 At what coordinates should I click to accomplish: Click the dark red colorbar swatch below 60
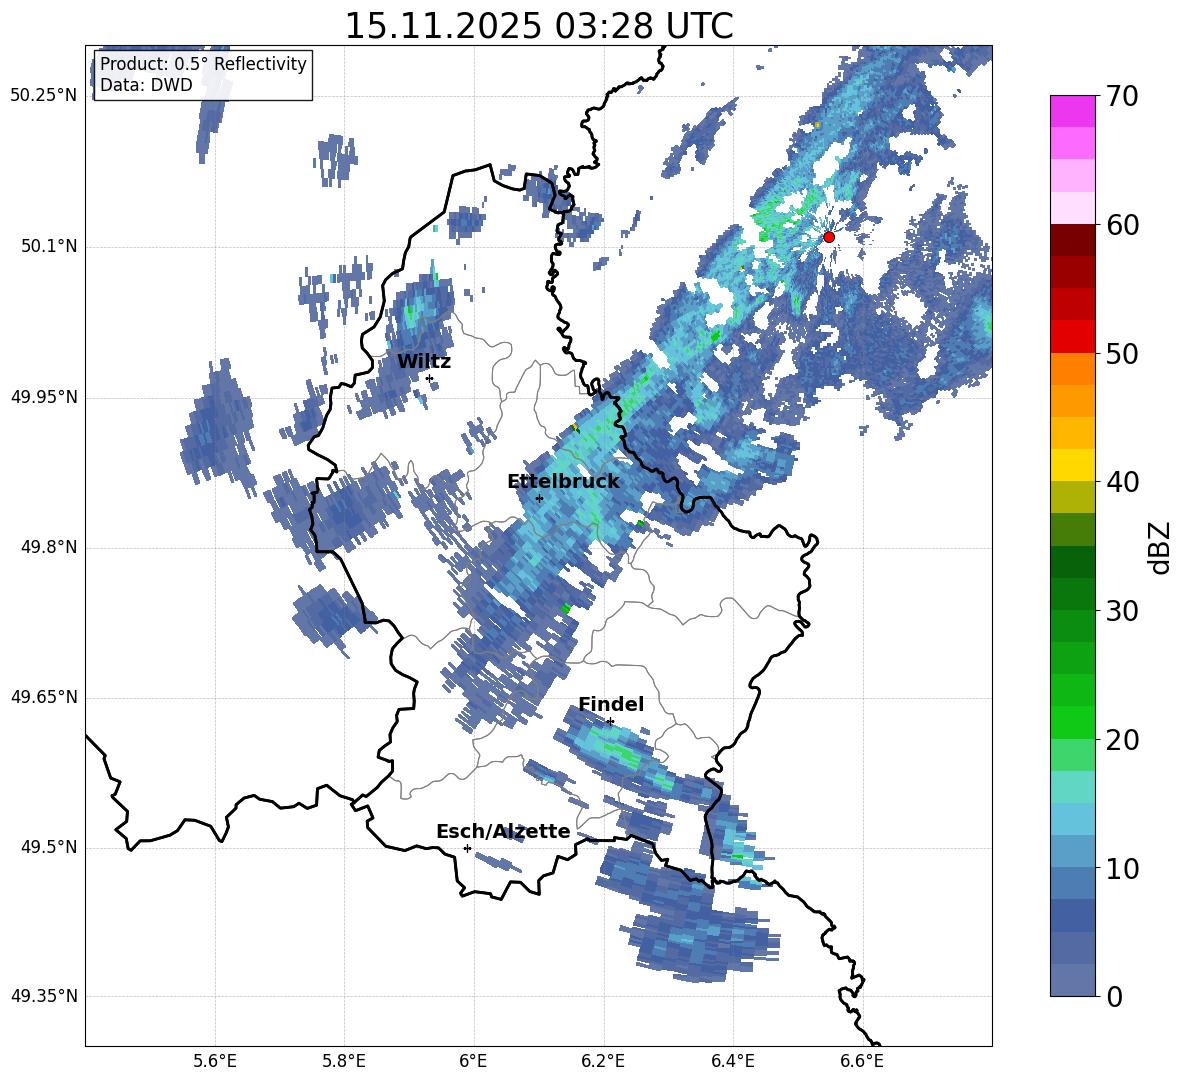coord(1072,240)
